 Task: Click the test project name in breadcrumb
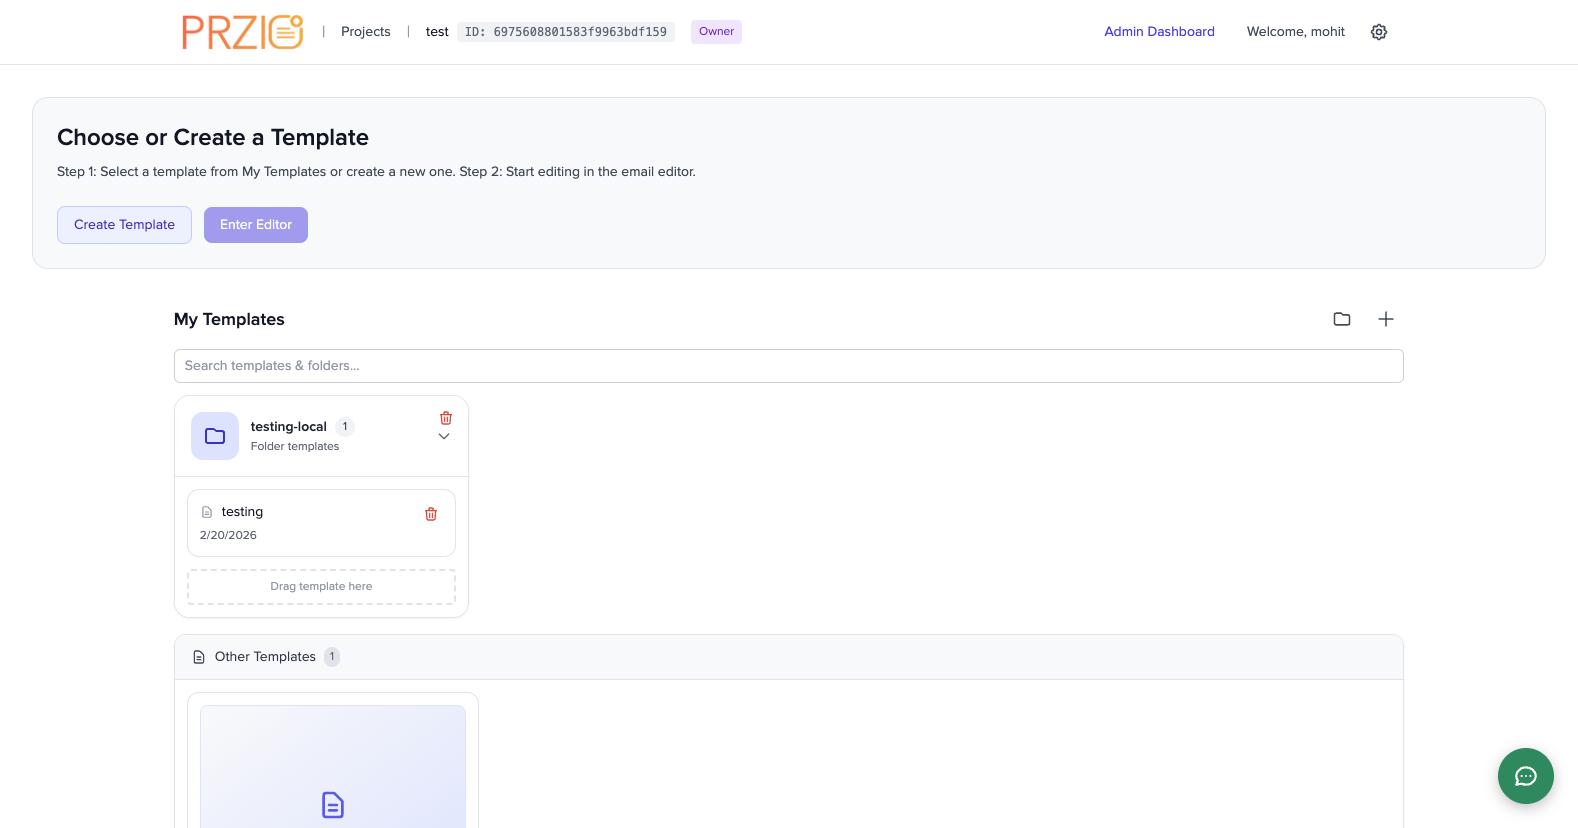tap(437, 32)
